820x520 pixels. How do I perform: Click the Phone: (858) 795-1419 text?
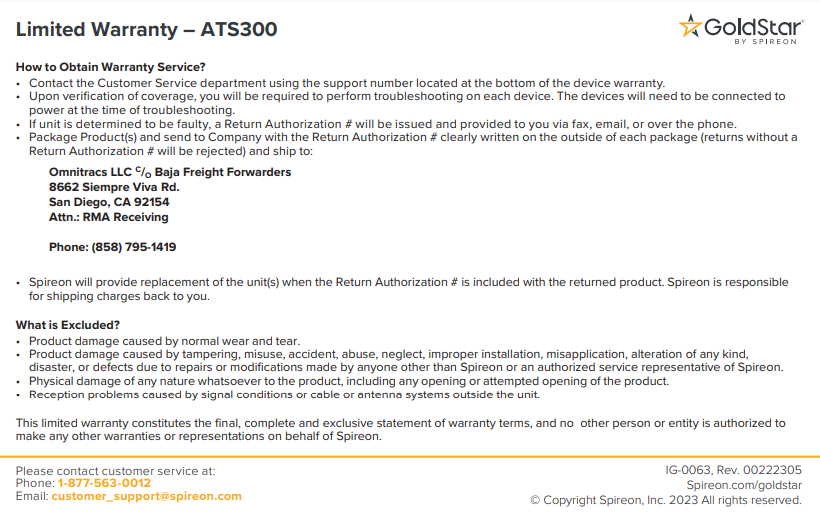pyautogui.click(x=112, y=247)
